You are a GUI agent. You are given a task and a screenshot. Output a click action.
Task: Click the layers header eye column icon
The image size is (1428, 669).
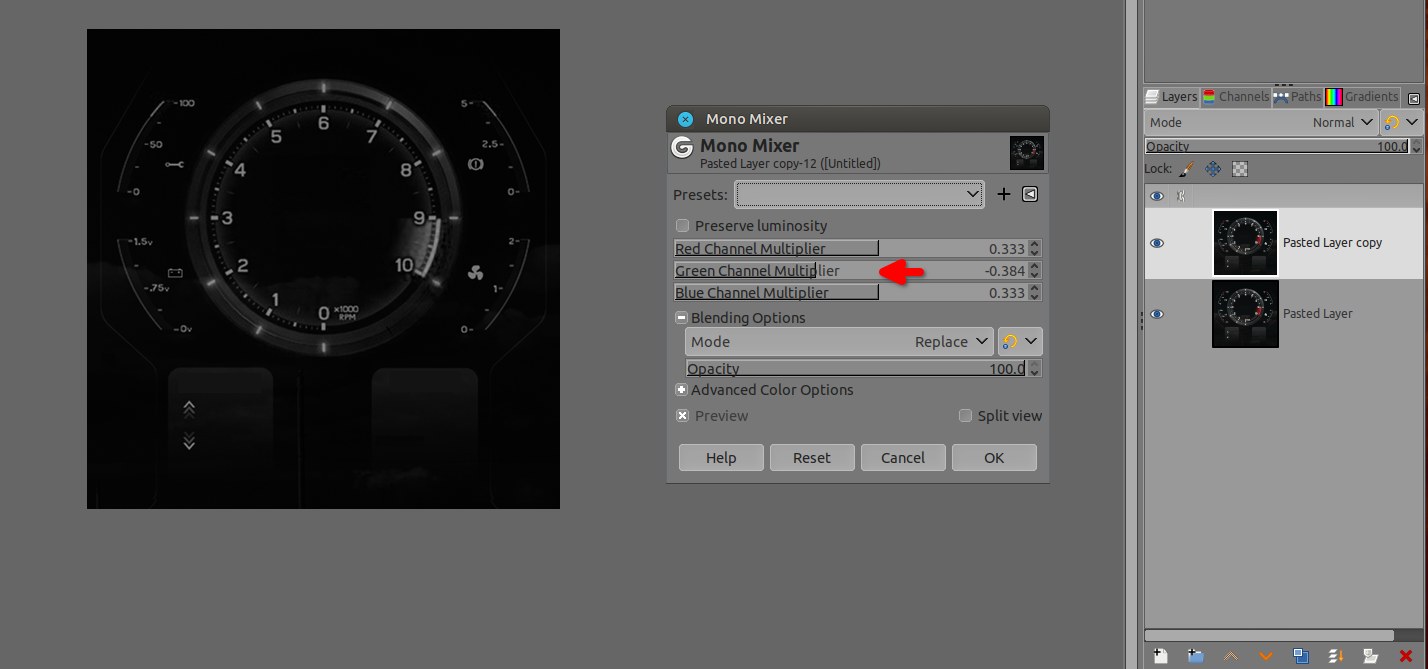pyautogui.click(x=1157, y=196)
